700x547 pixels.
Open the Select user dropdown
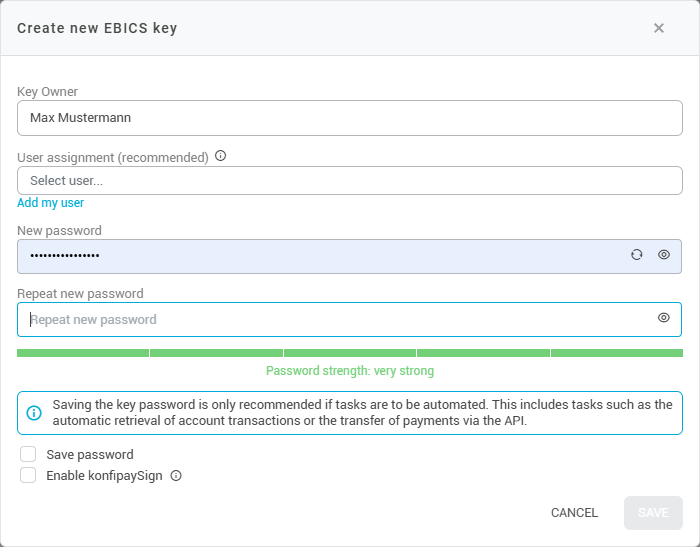[x=349, y=181]
